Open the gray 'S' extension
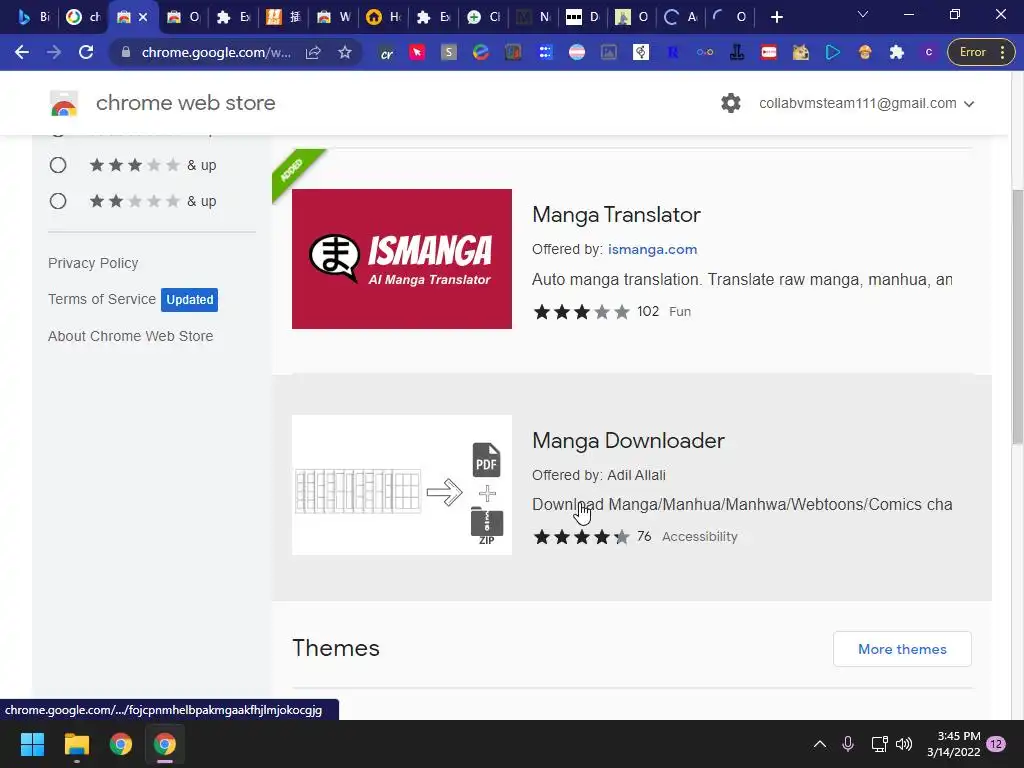Image resolution: width=1024 pixels, height=768 pixels. tap(449, 52)
